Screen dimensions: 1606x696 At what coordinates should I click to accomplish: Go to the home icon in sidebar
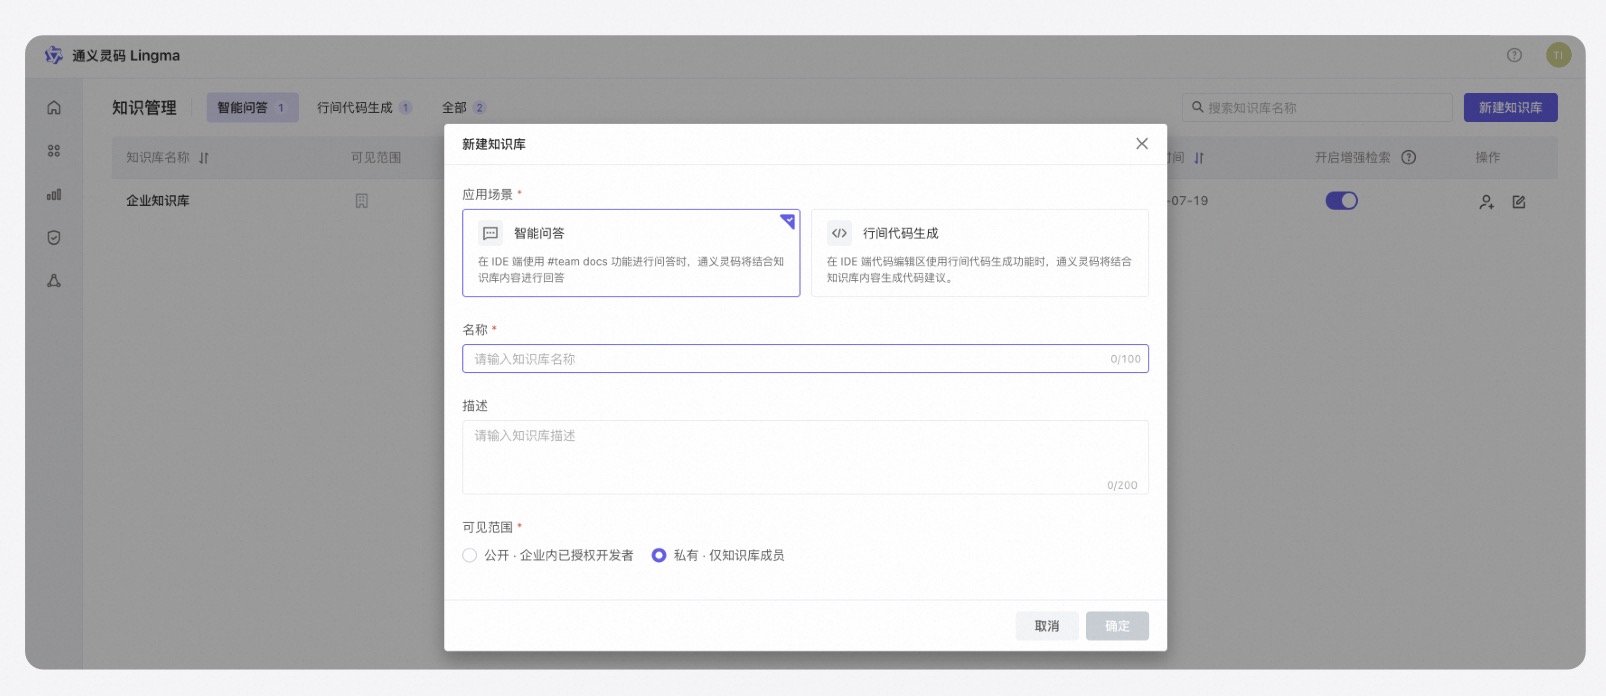click(x=54, y=108)
